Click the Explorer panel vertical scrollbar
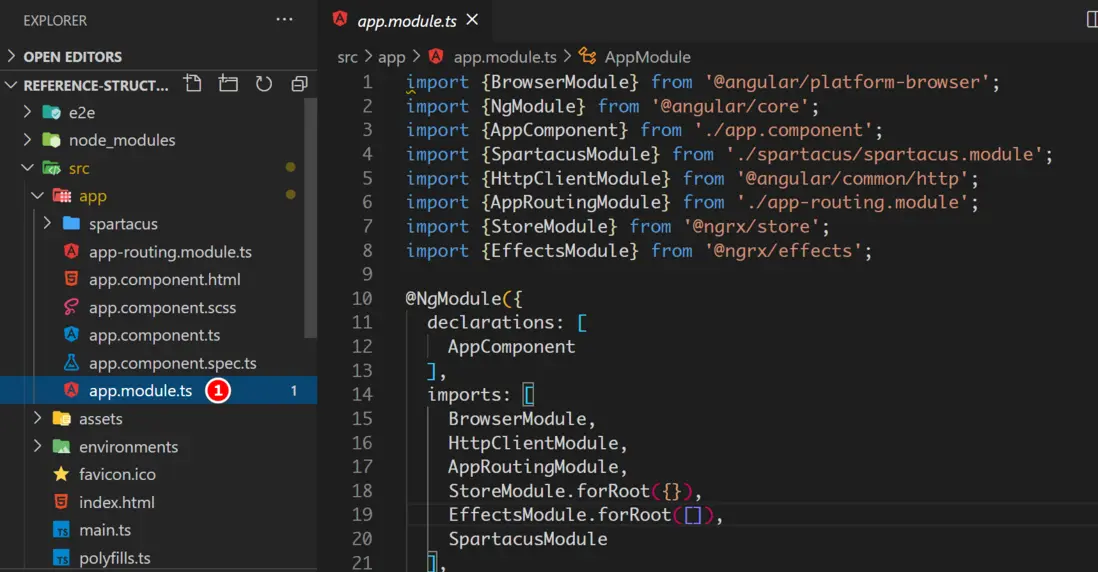The height and width of the screenshot is (572, 1098). (311, 220)
